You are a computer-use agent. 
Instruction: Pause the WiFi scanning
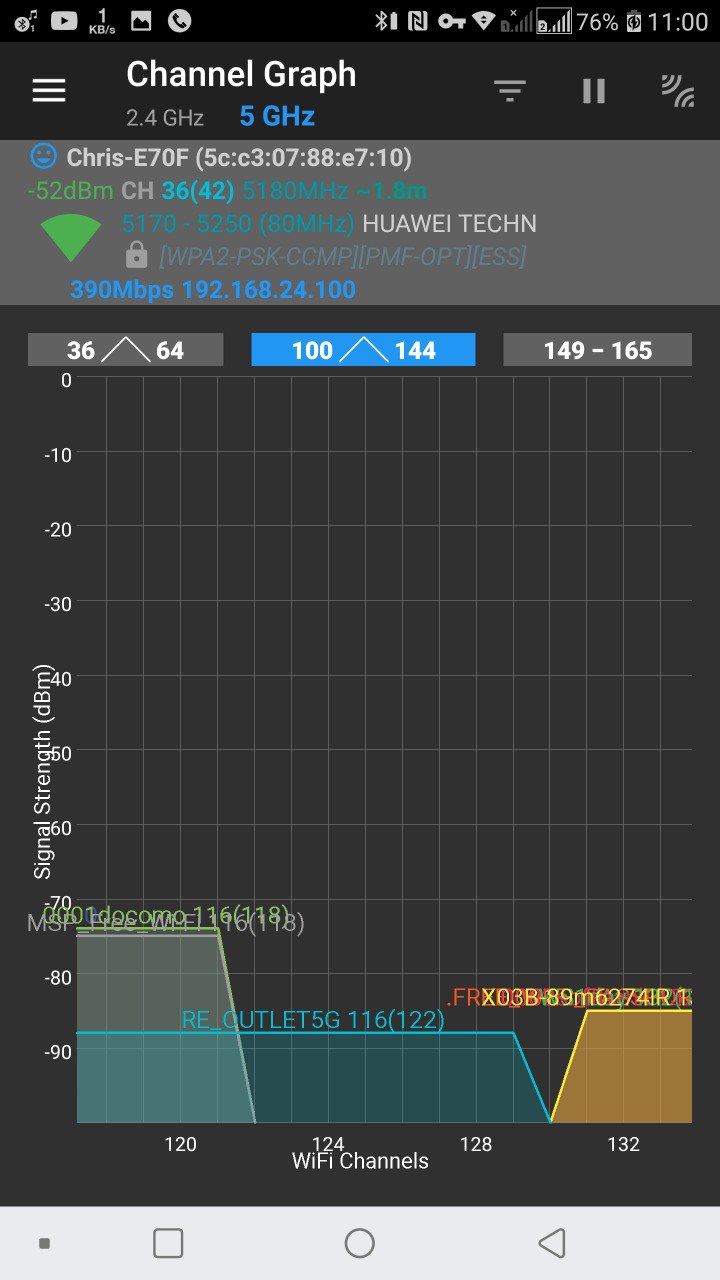594,91
